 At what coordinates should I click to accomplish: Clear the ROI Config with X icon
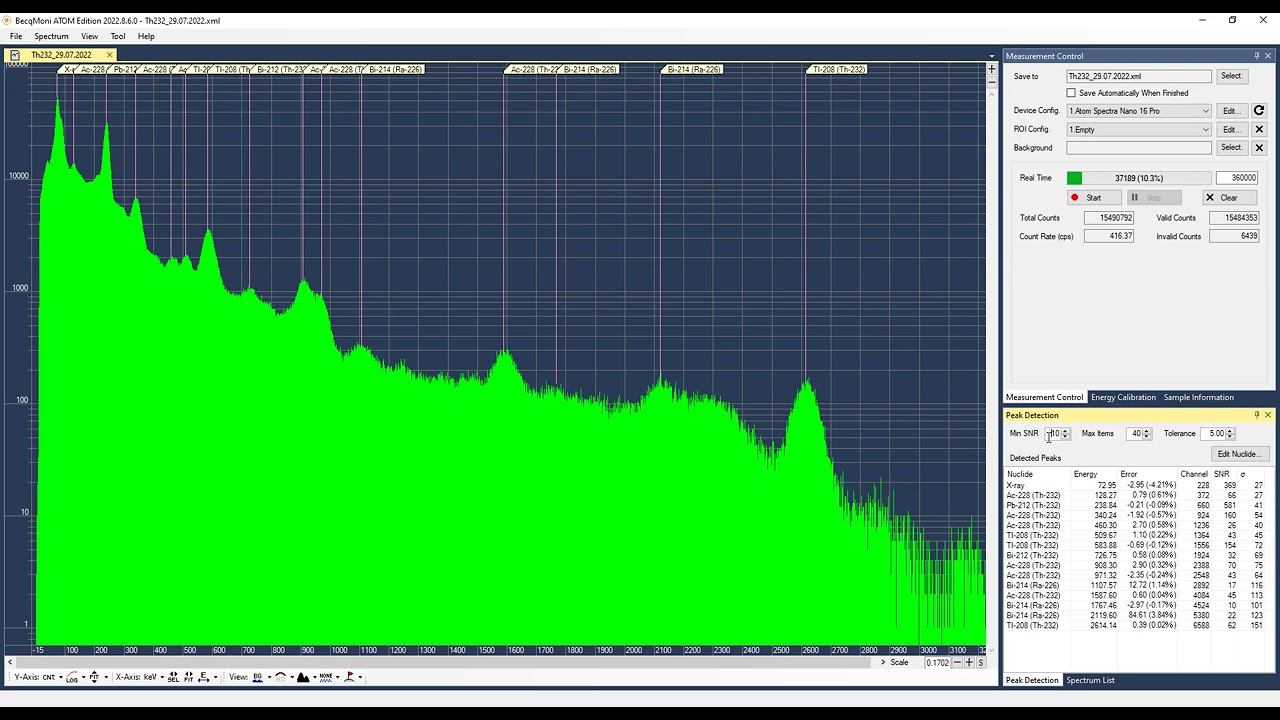(x=1259, y=129)
